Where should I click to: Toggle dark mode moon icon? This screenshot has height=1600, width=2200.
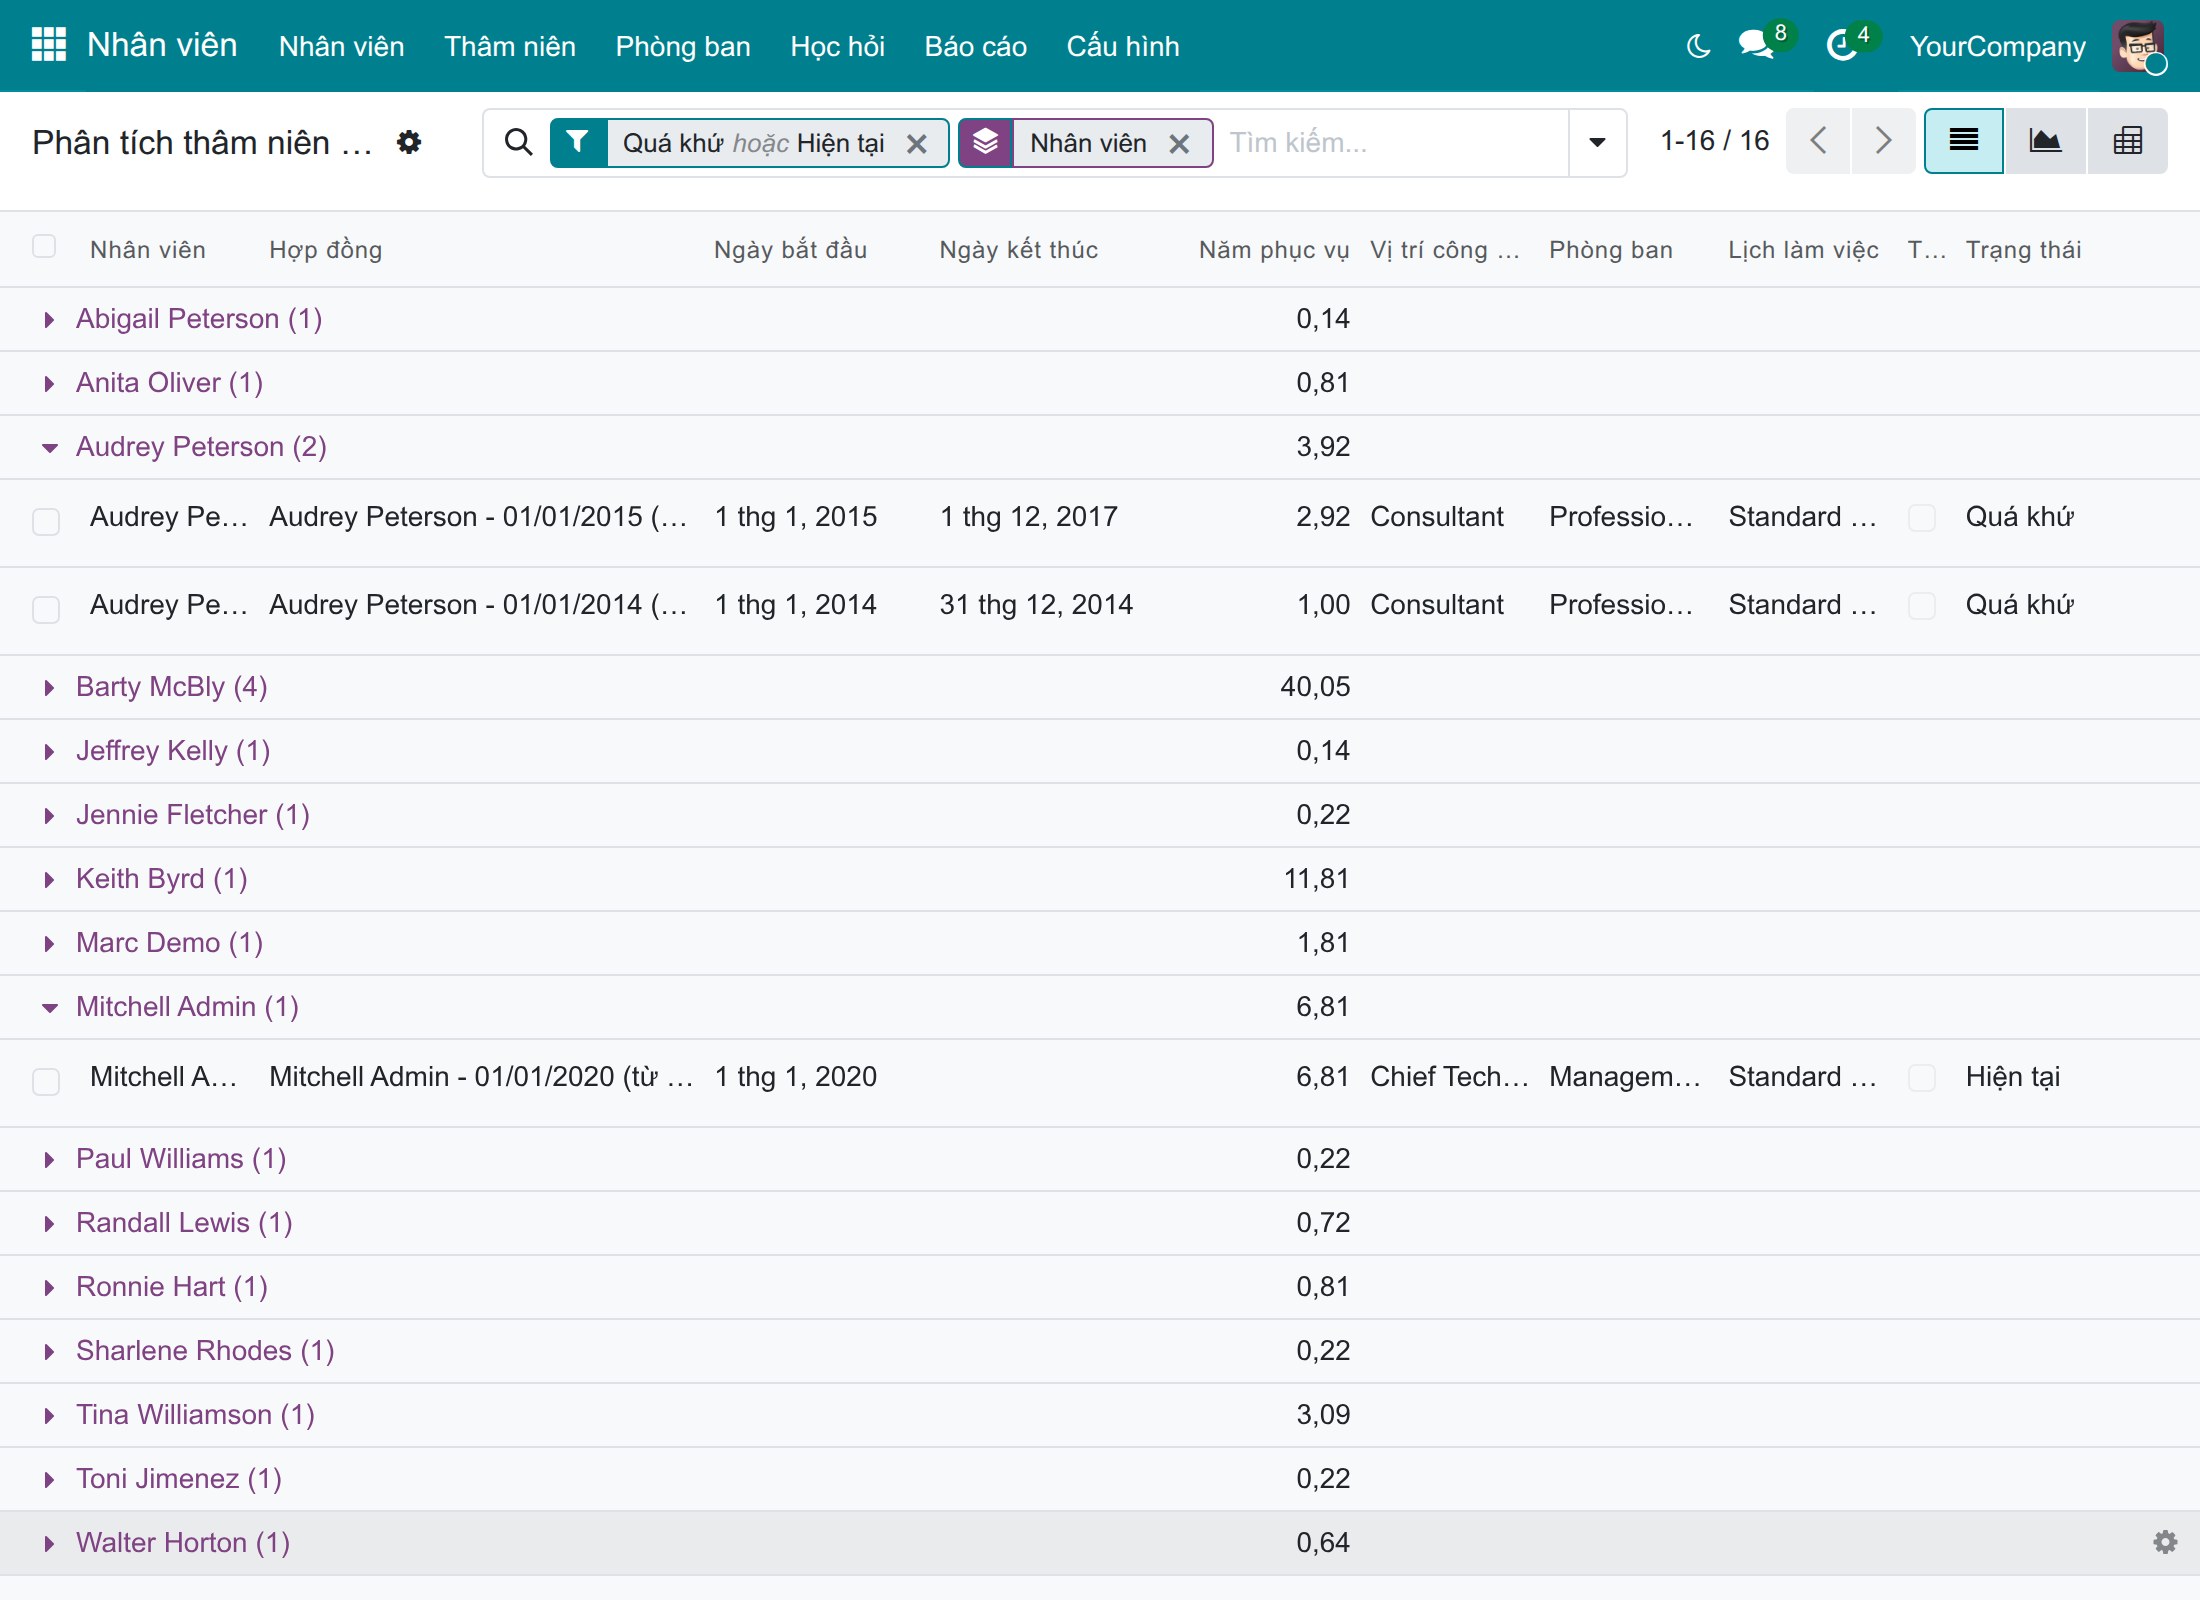tap(1697, 46)
